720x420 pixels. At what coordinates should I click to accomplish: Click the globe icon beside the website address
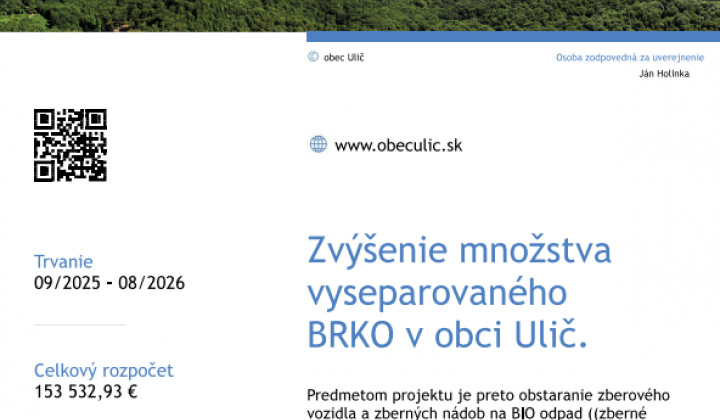tap(318, 144)
